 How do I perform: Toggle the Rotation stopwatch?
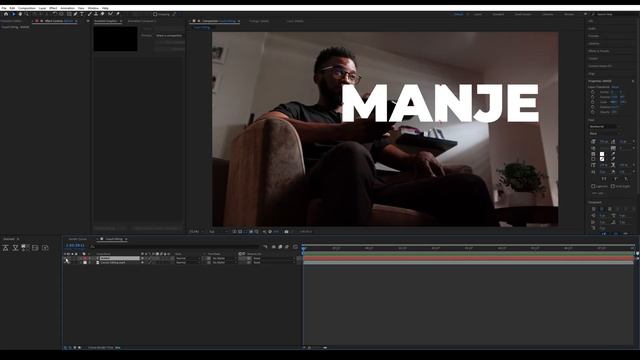pos(593,107)
